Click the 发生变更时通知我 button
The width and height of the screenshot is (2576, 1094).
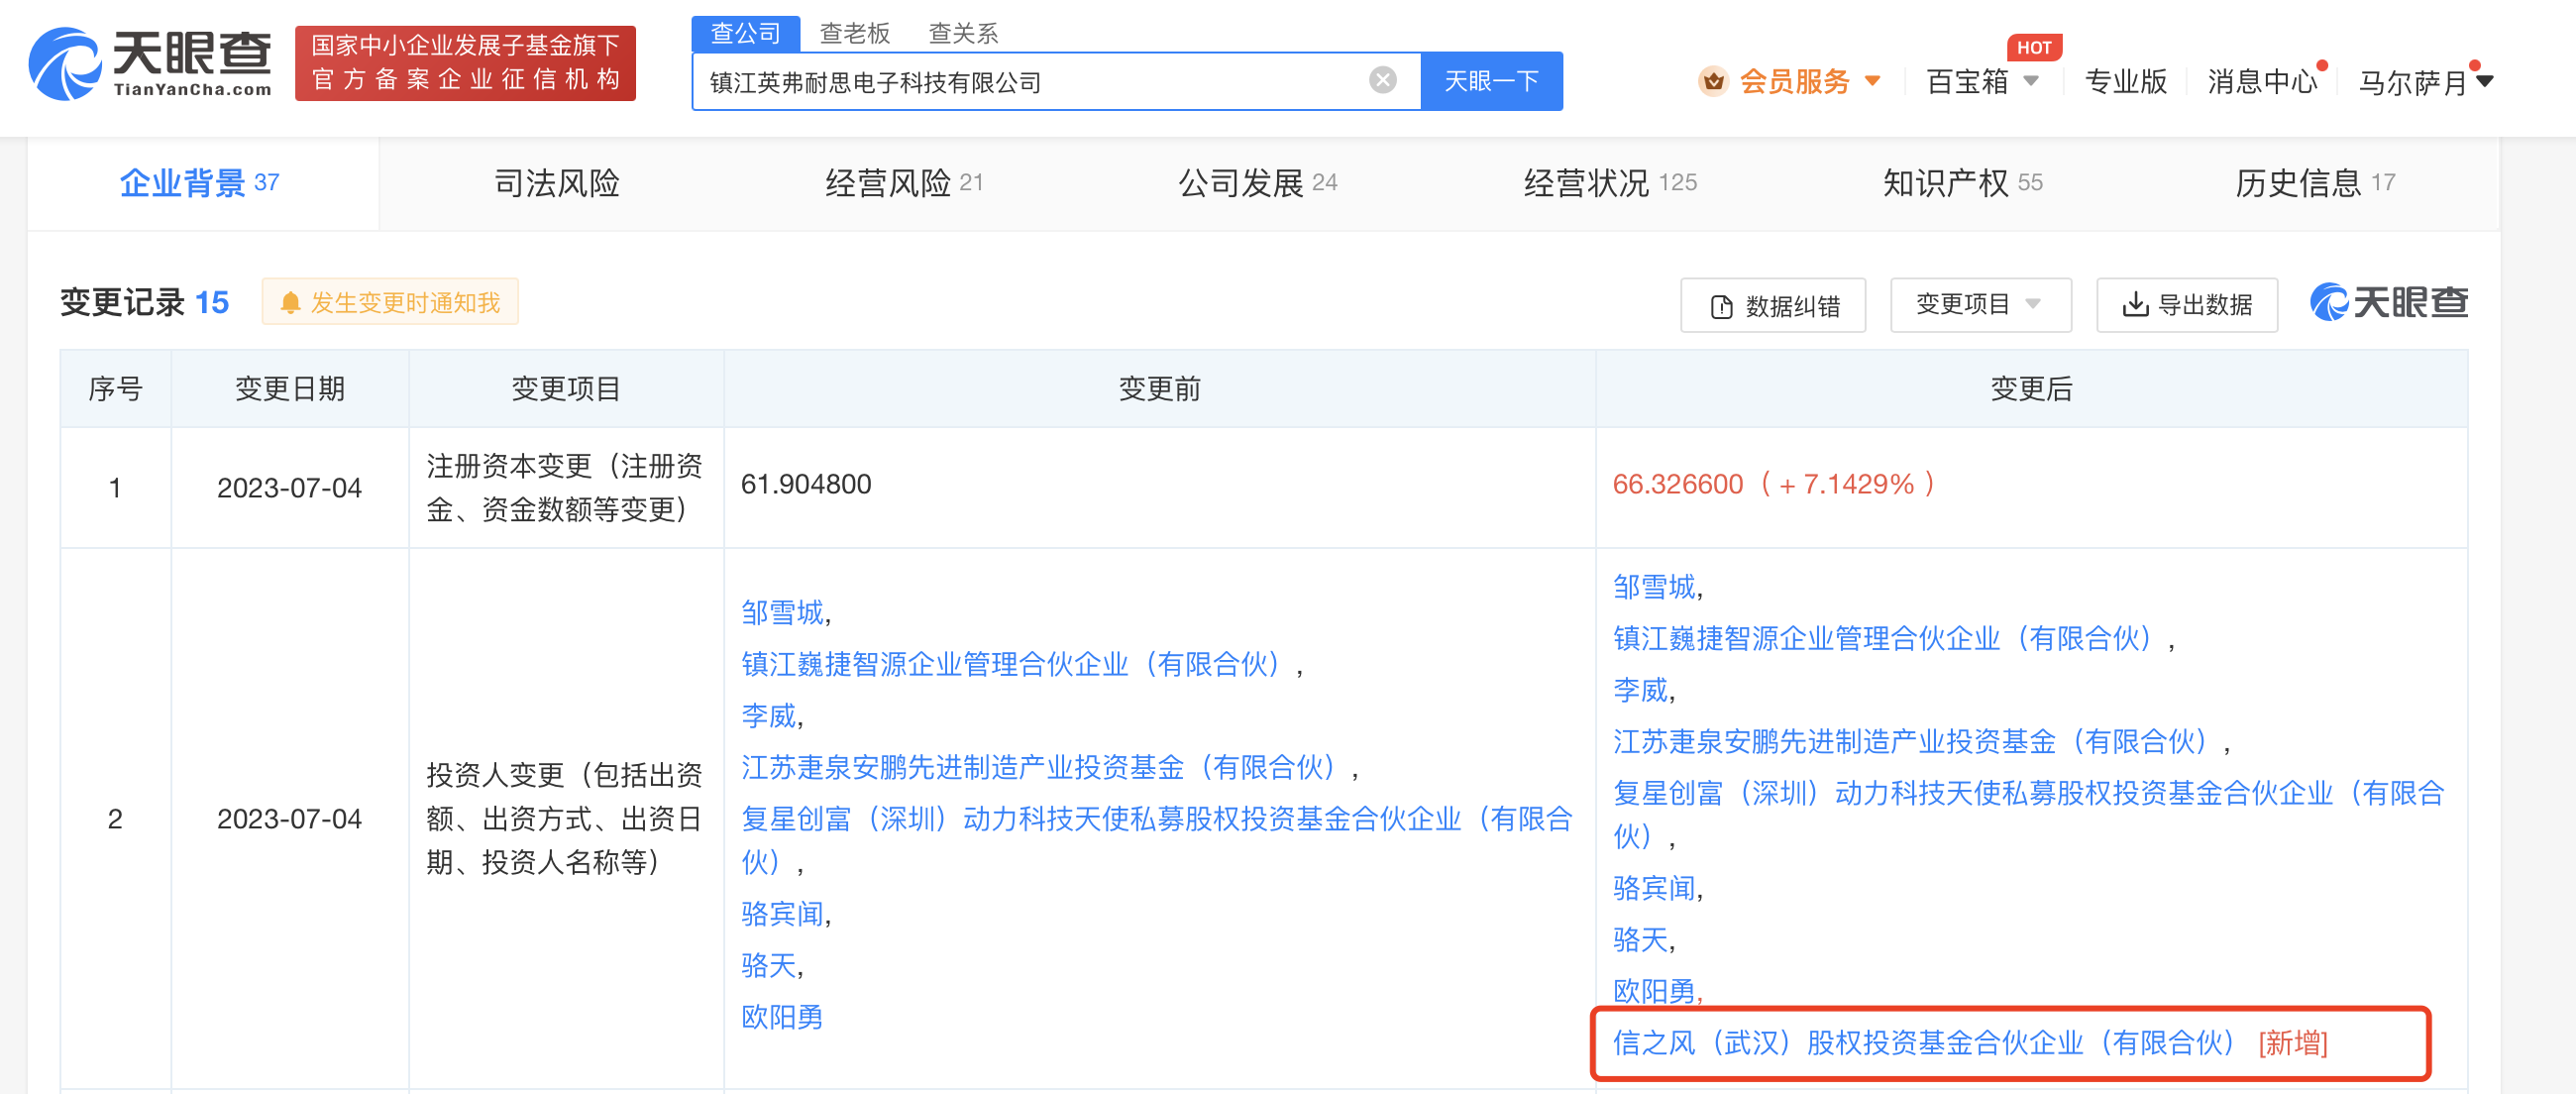(x=390, y=302)
